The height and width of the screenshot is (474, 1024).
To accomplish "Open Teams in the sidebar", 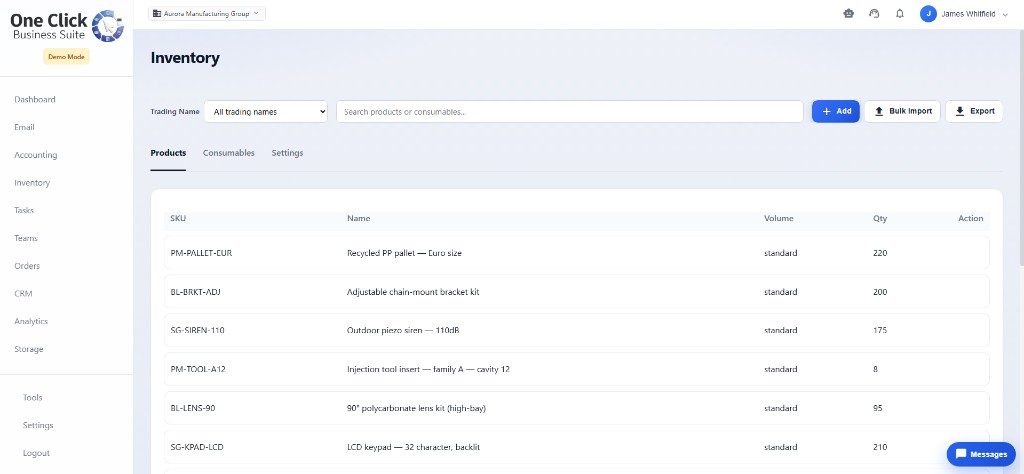I will pyautogui.click(x=26, y=238).
